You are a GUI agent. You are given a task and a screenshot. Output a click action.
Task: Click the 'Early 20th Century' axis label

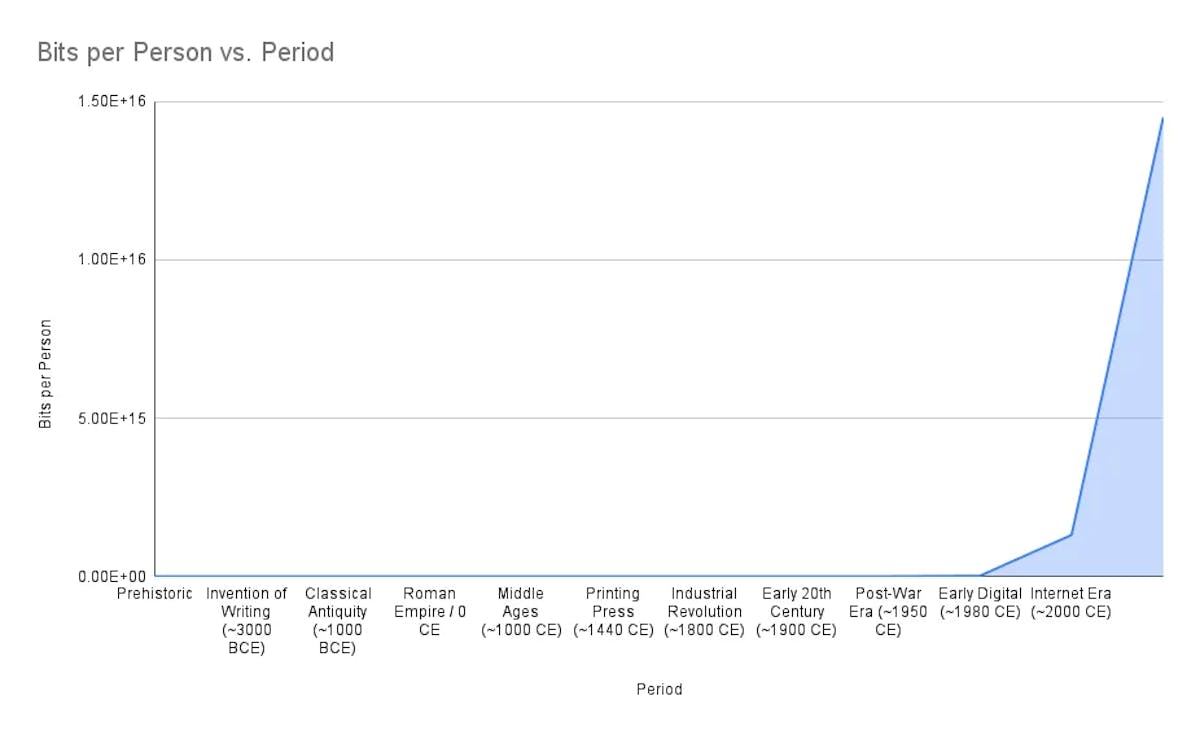pyautogui.click(x=796, y=611)
